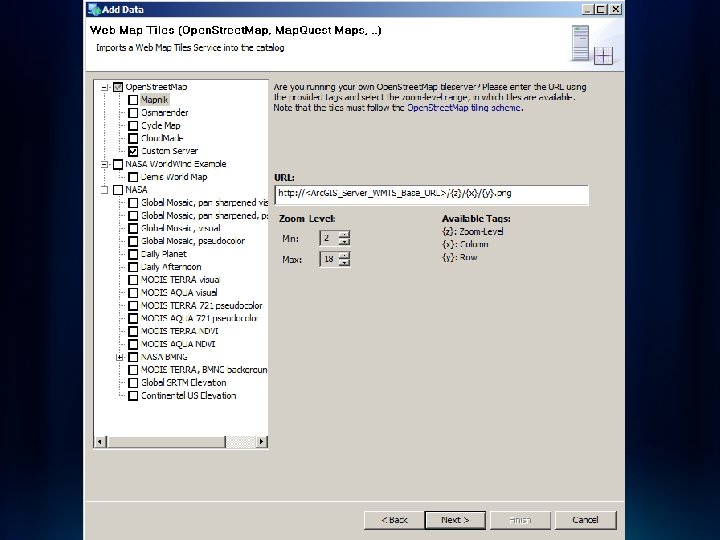Click the horizontal scrollbar thumb in tree

click(x=166, y=442)
